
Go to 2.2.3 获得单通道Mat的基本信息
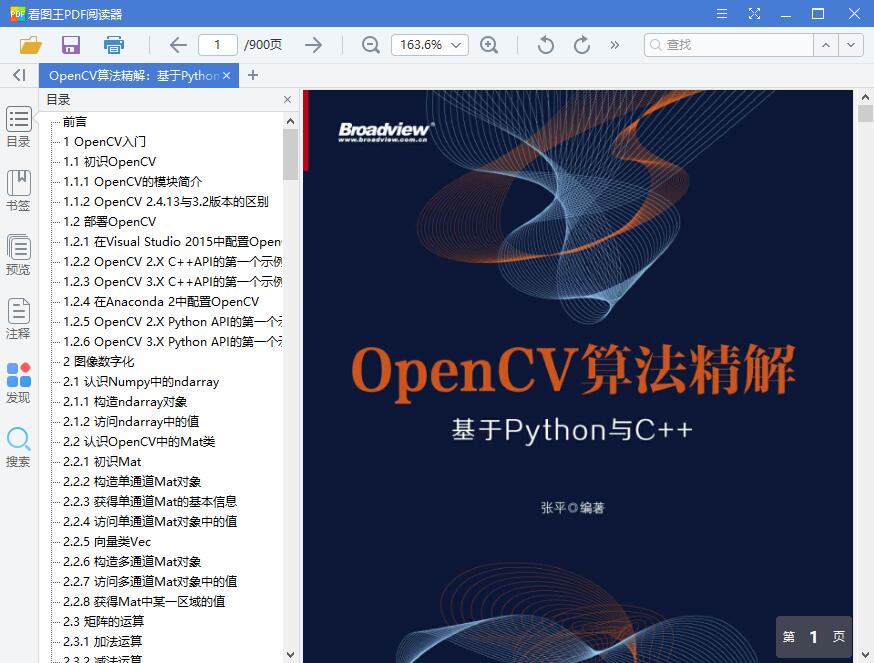point(150,502)
